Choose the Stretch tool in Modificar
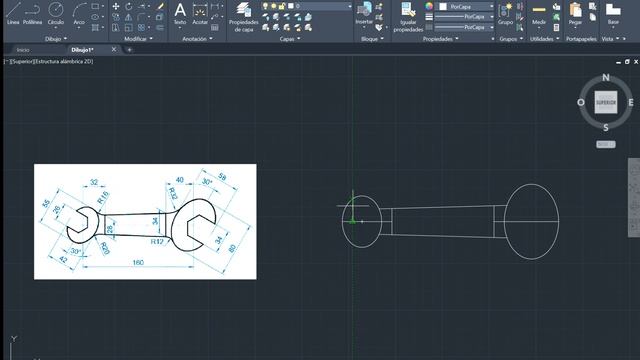Image resolution: width=640 pixels, height=360 pixels. (116, 27)
